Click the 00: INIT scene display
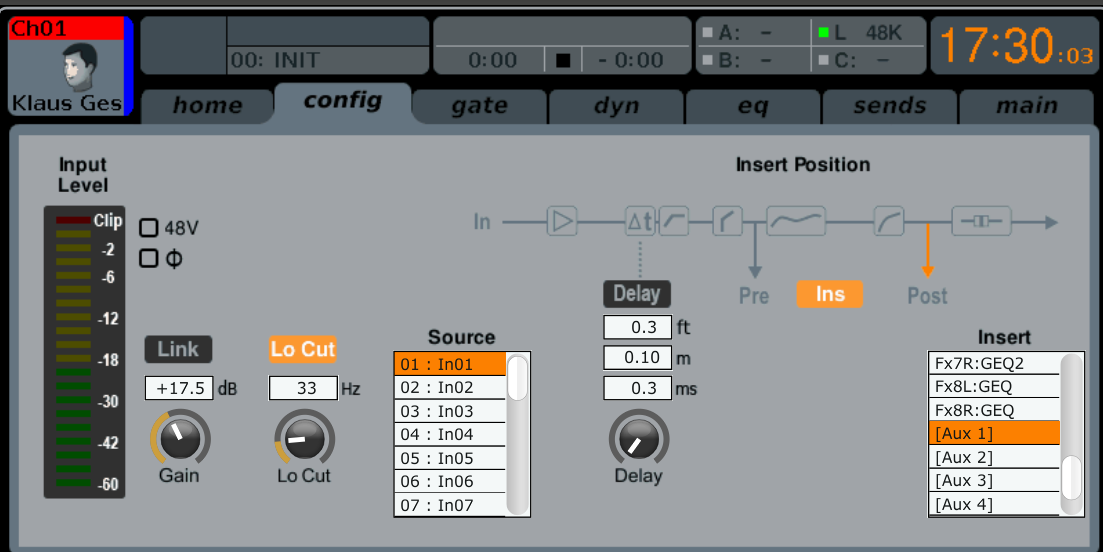 click(x=328, y=60)
